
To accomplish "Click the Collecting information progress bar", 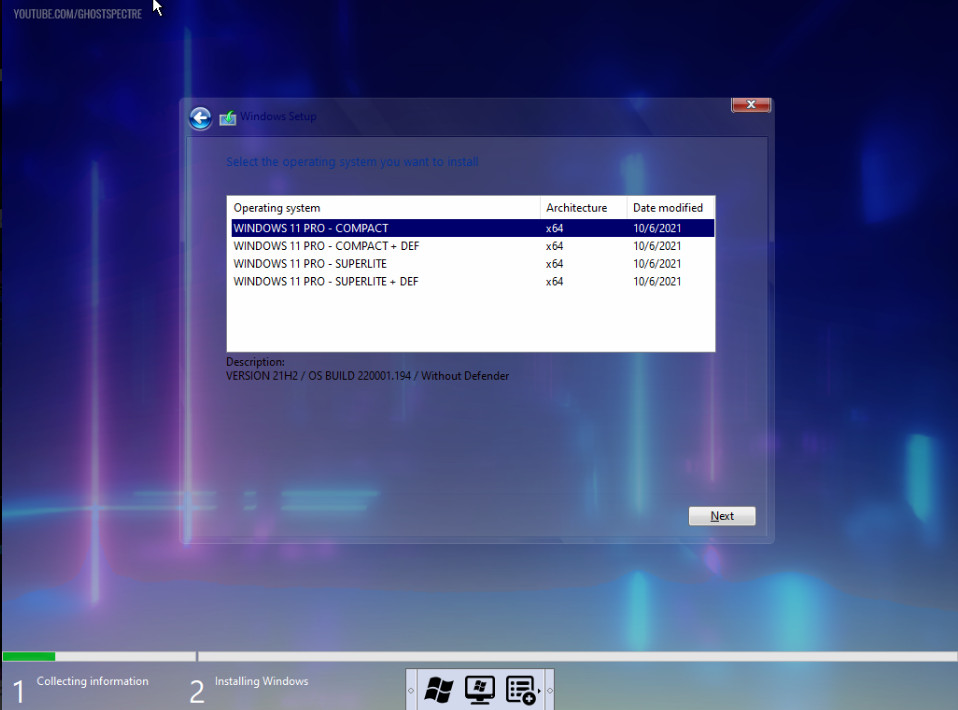I will pos(99,656).
